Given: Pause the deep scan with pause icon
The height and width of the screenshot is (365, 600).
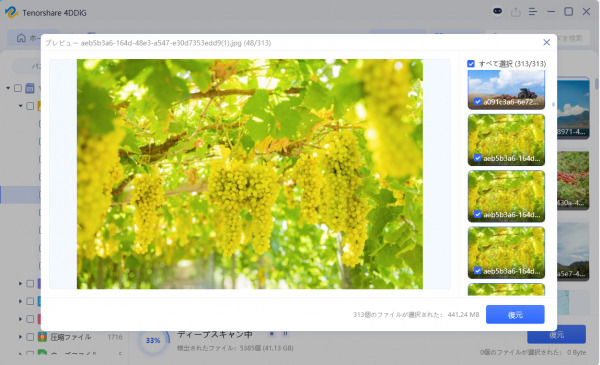Looking at the screenshot, I should pyautogui.click(x=285, y=334).
